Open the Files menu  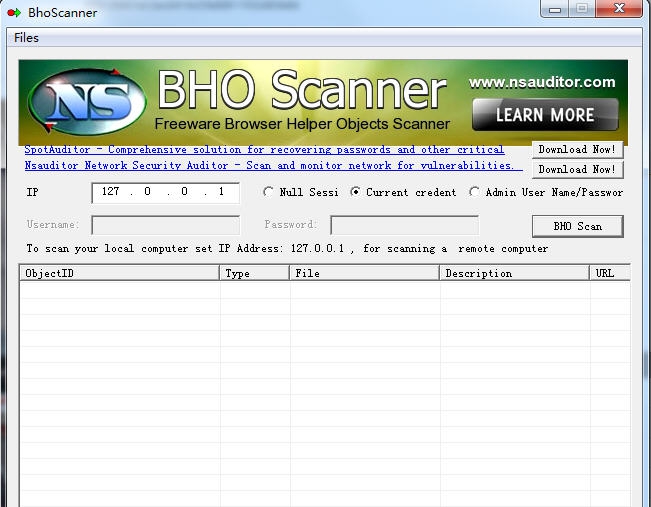[x=26, y=38]
